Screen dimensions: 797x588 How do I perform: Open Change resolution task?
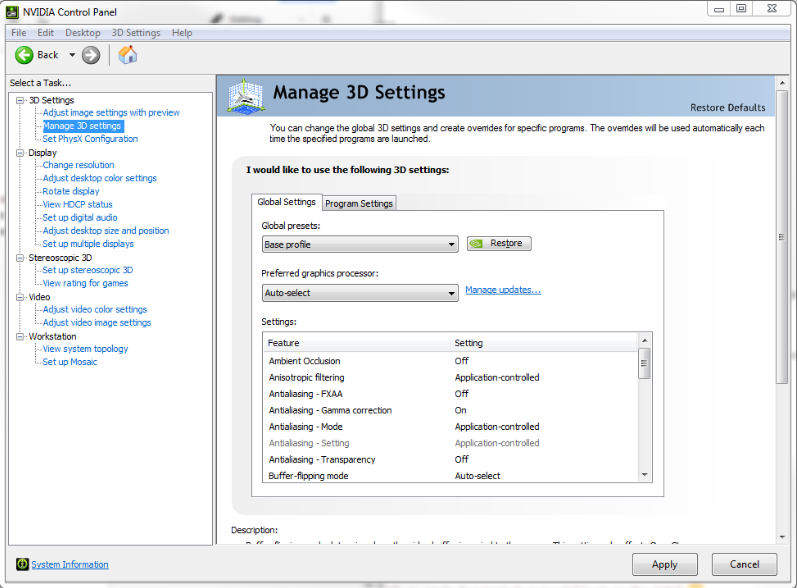pyautogui.click(x=78, y=165)
